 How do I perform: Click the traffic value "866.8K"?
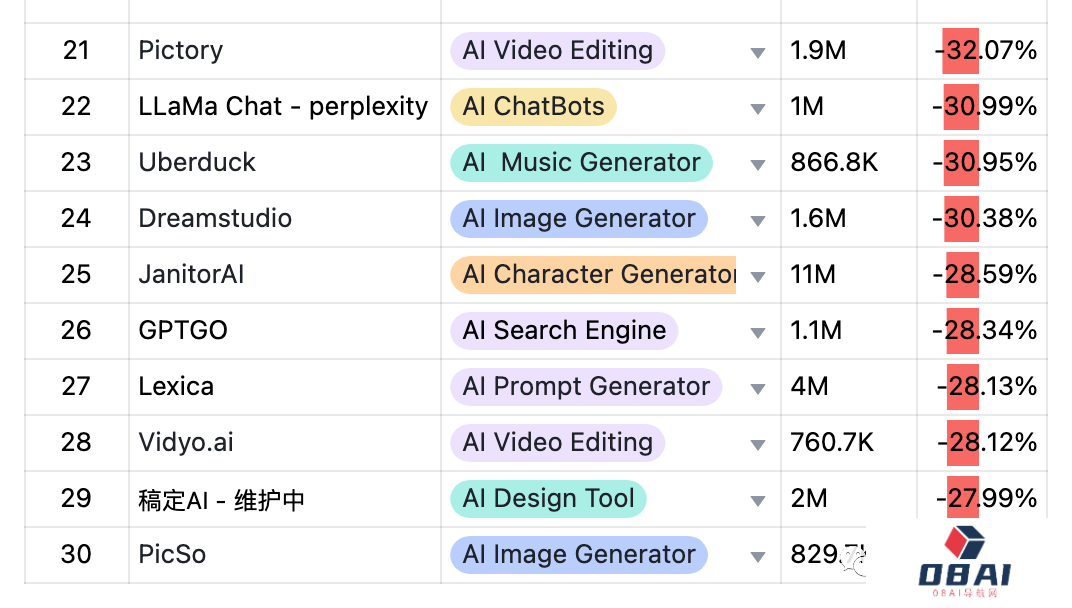click(x=834, y=163)
